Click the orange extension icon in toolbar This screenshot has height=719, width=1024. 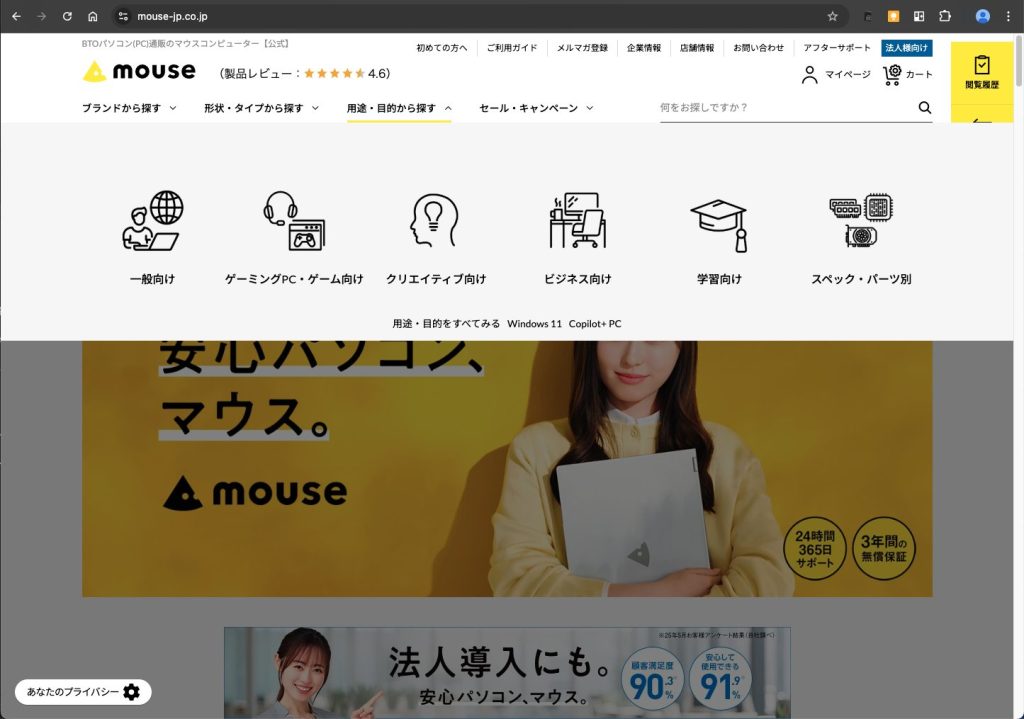tap(893, 16)
